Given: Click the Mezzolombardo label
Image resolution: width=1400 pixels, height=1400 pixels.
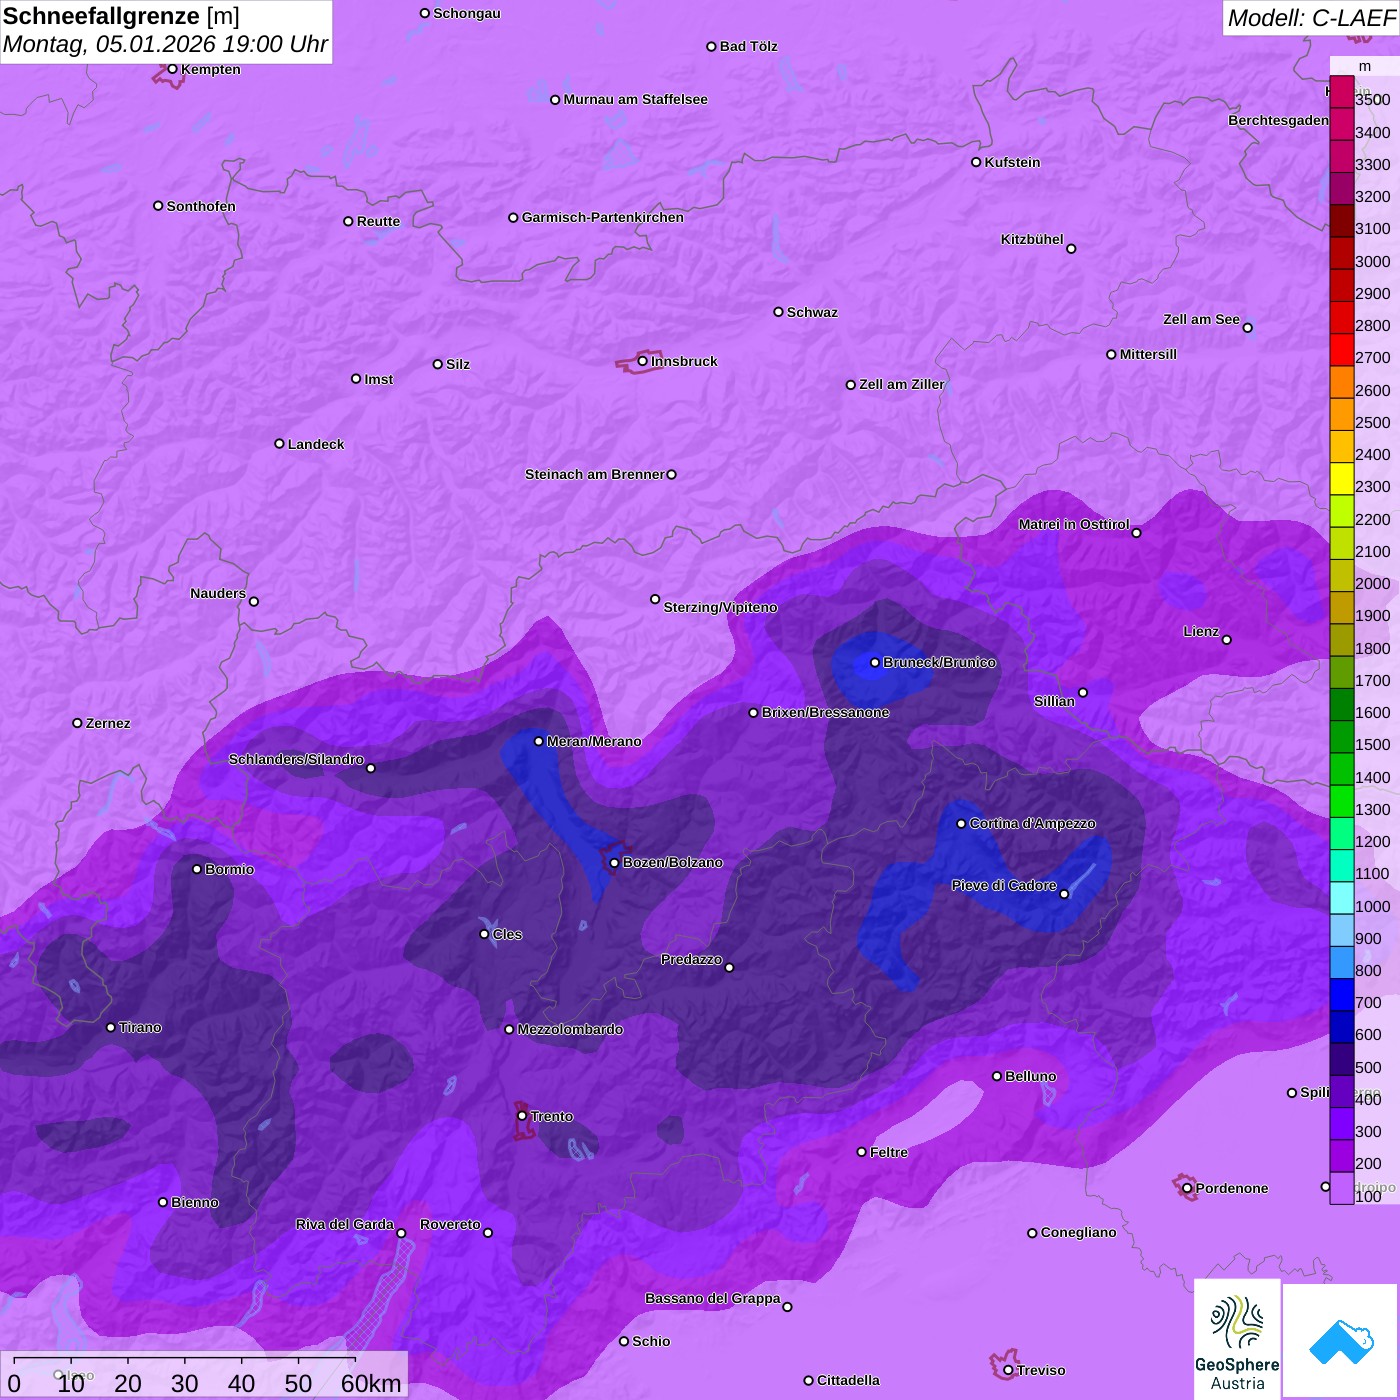Looking at the screenshot, I should pyautogui.click(x=570, y=1029).
